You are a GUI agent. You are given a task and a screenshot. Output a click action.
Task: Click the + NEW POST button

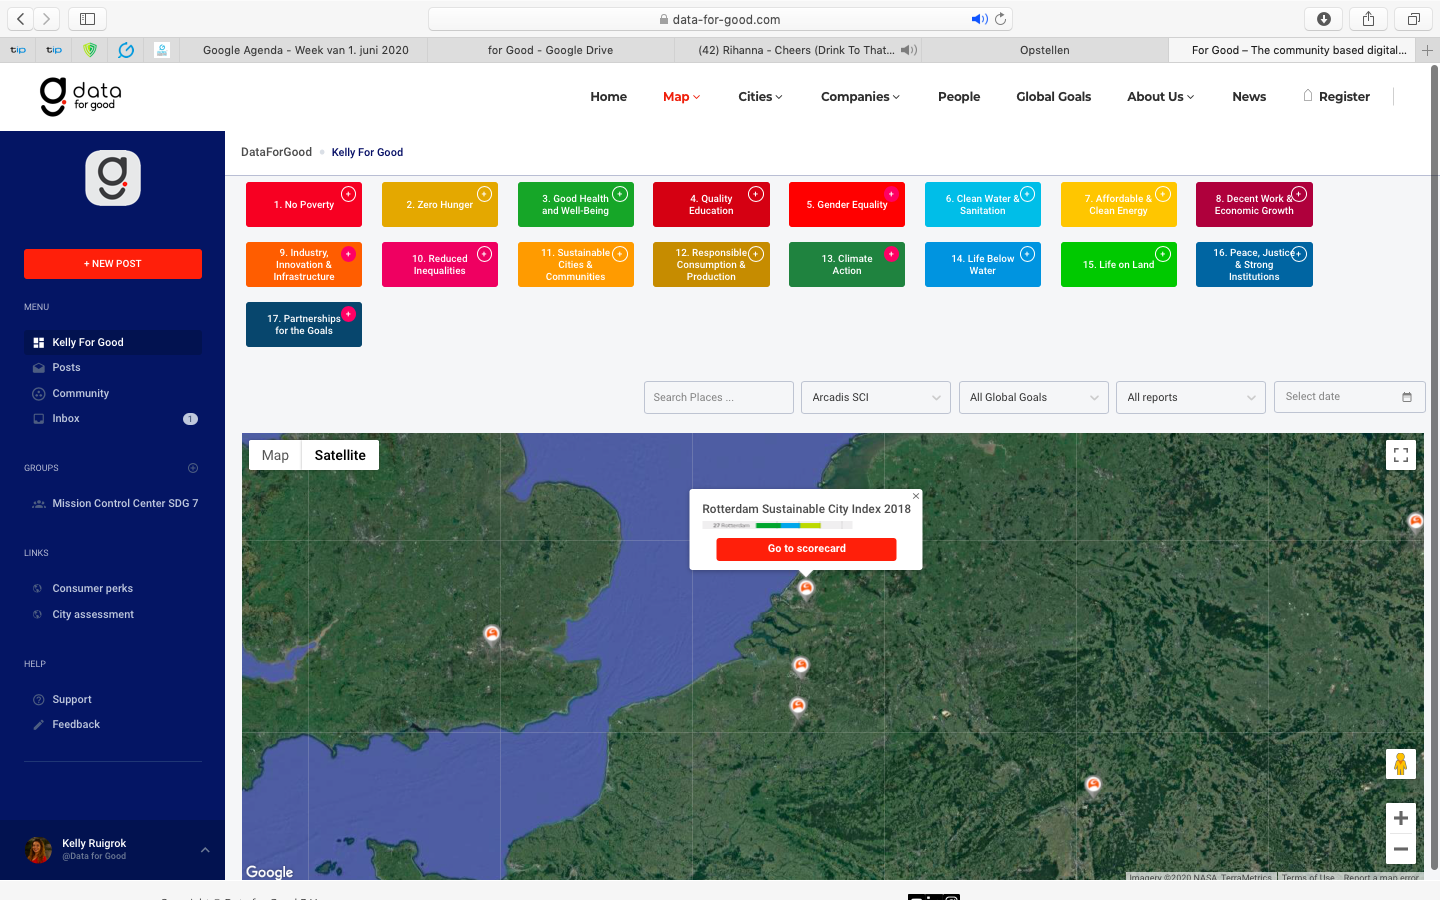(x=113, y=264)
